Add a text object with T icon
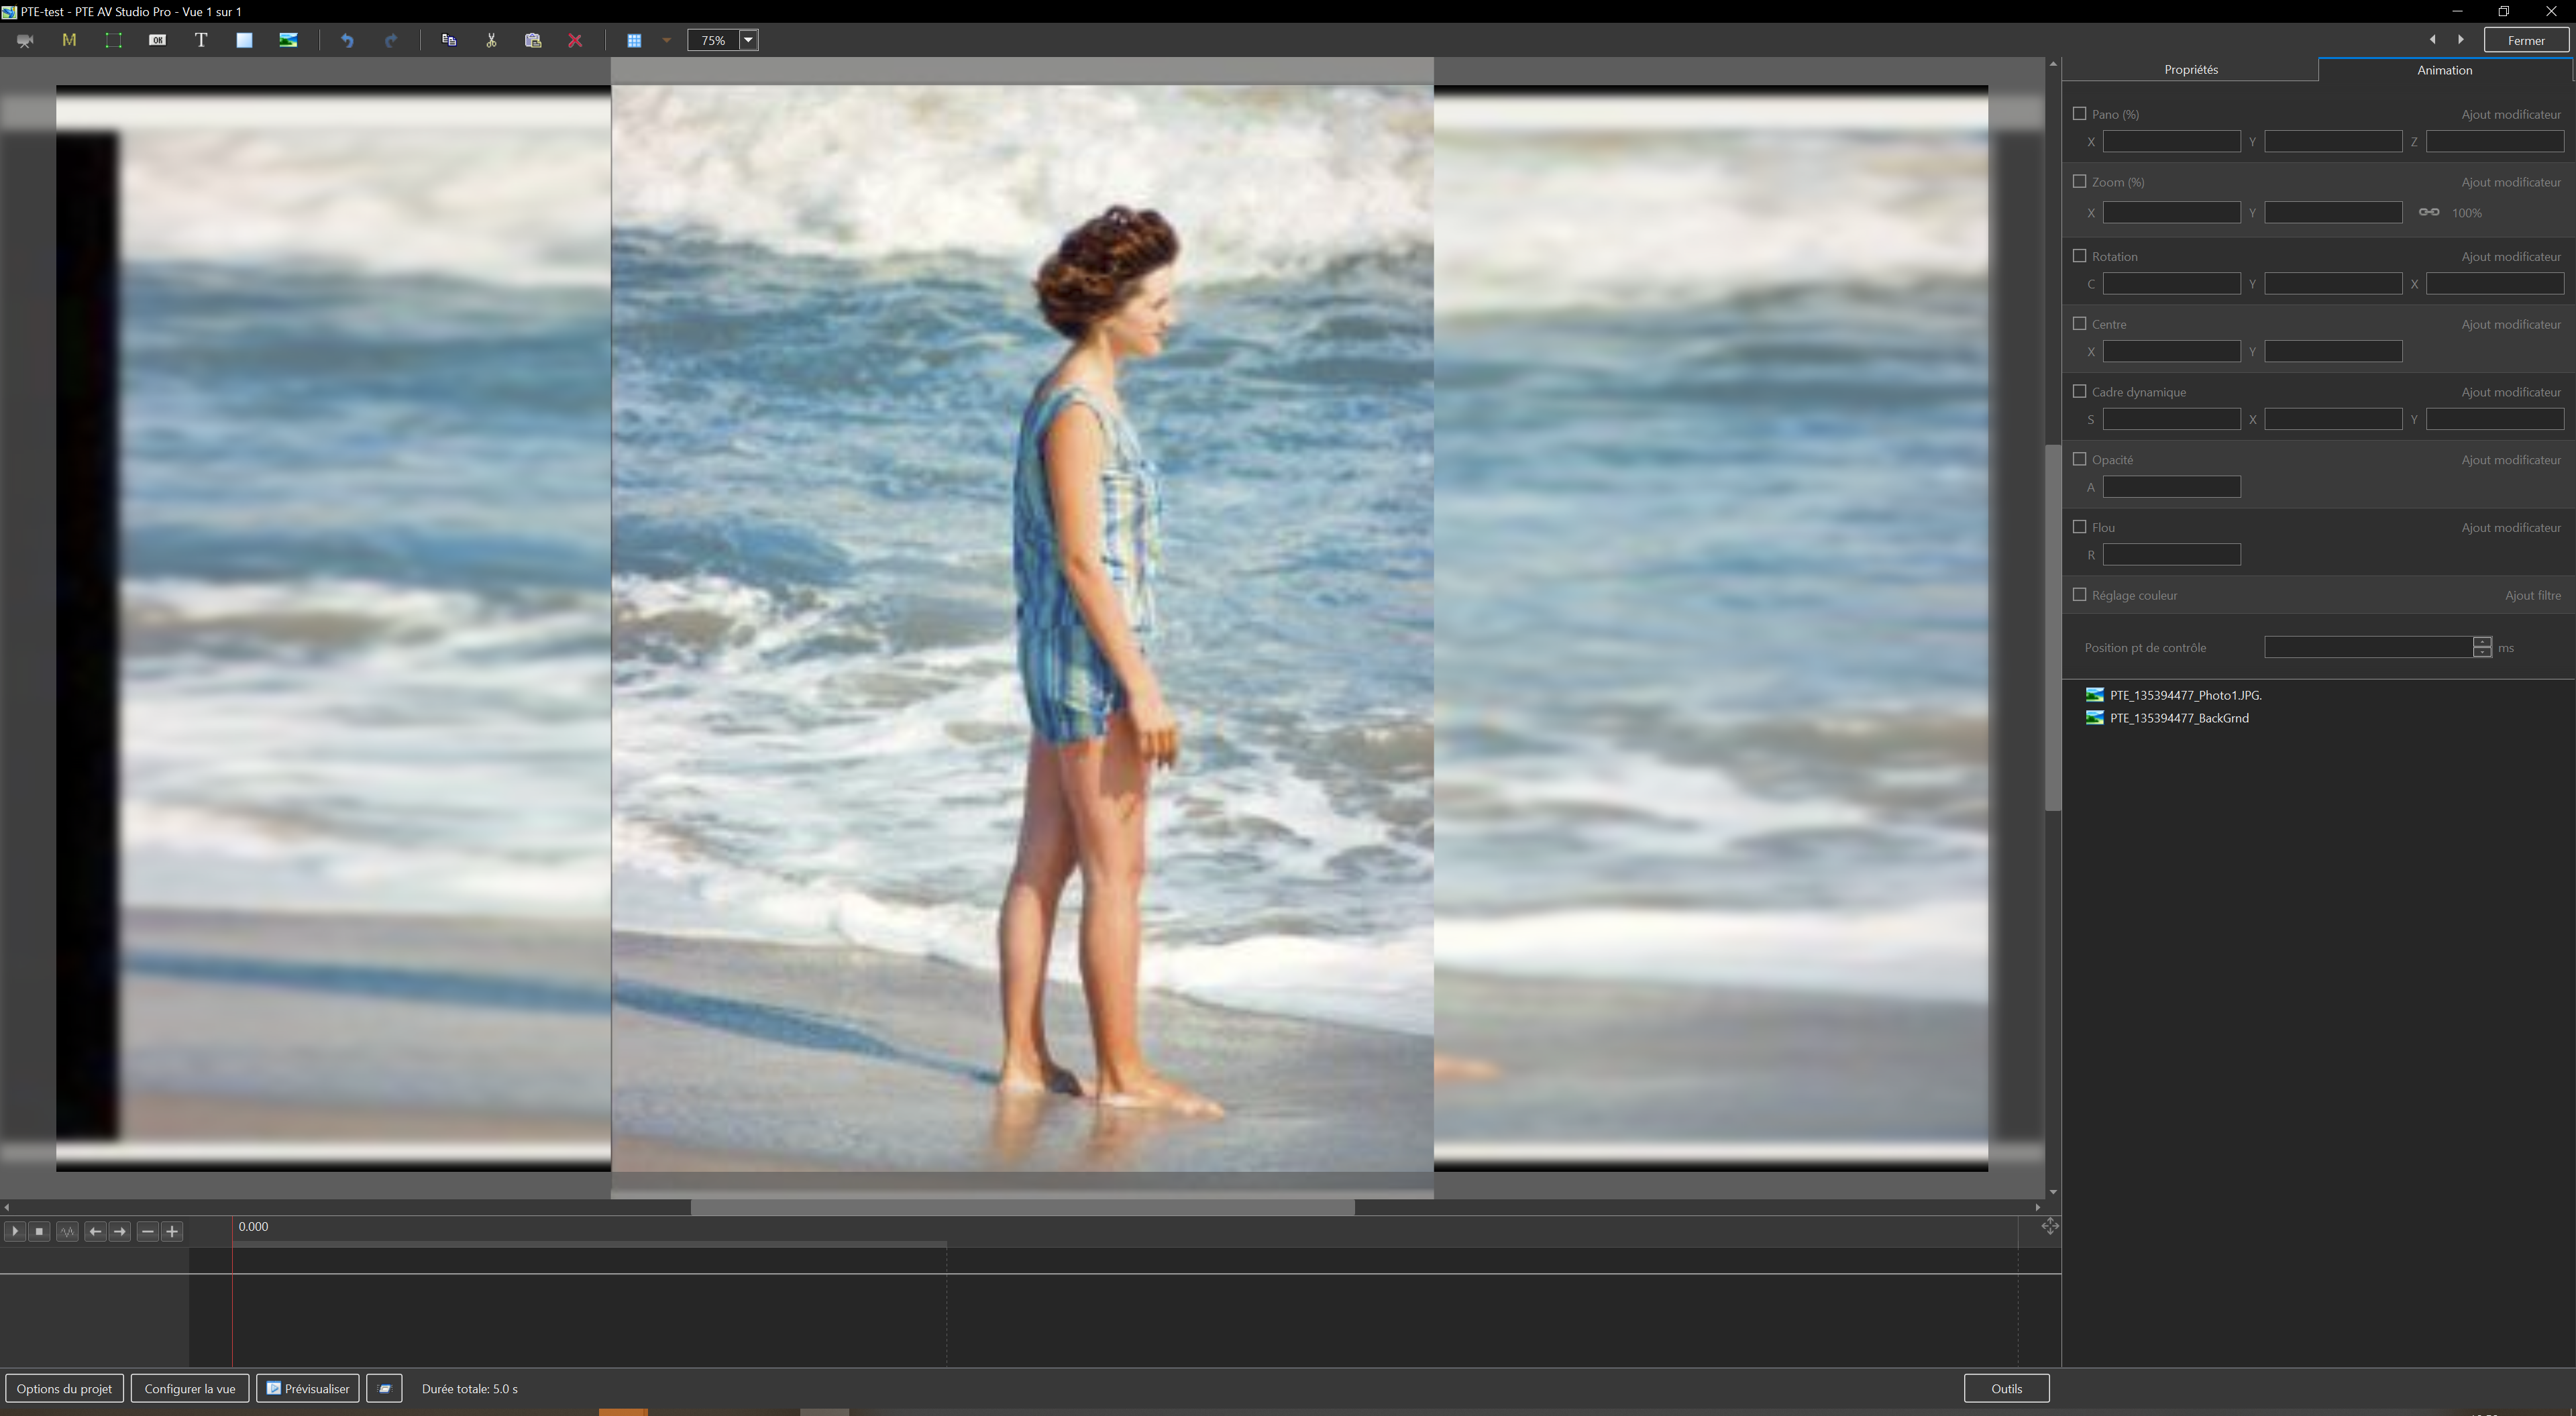The width and height of the screenshot is (2576, 1416). click(x=201, y=41)
